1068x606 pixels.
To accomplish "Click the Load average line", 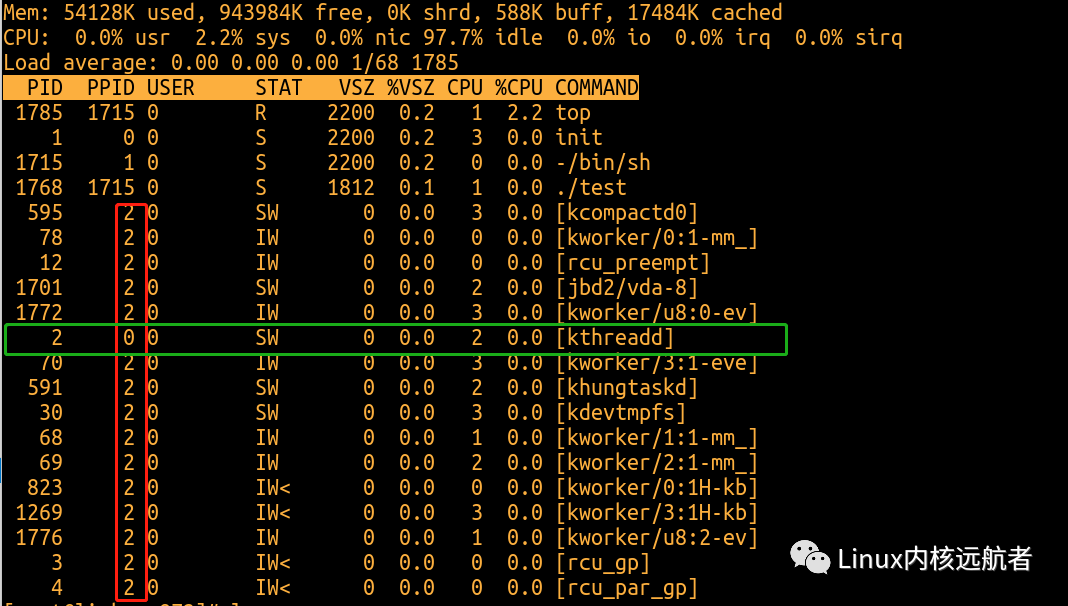I will point(230,63).
